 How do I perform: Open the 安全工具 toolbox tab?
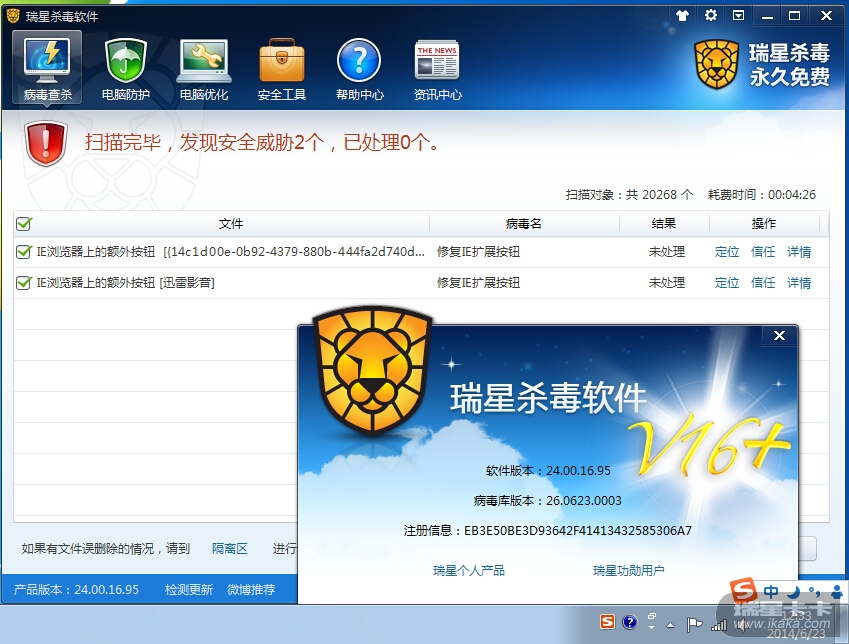point(282,69)
